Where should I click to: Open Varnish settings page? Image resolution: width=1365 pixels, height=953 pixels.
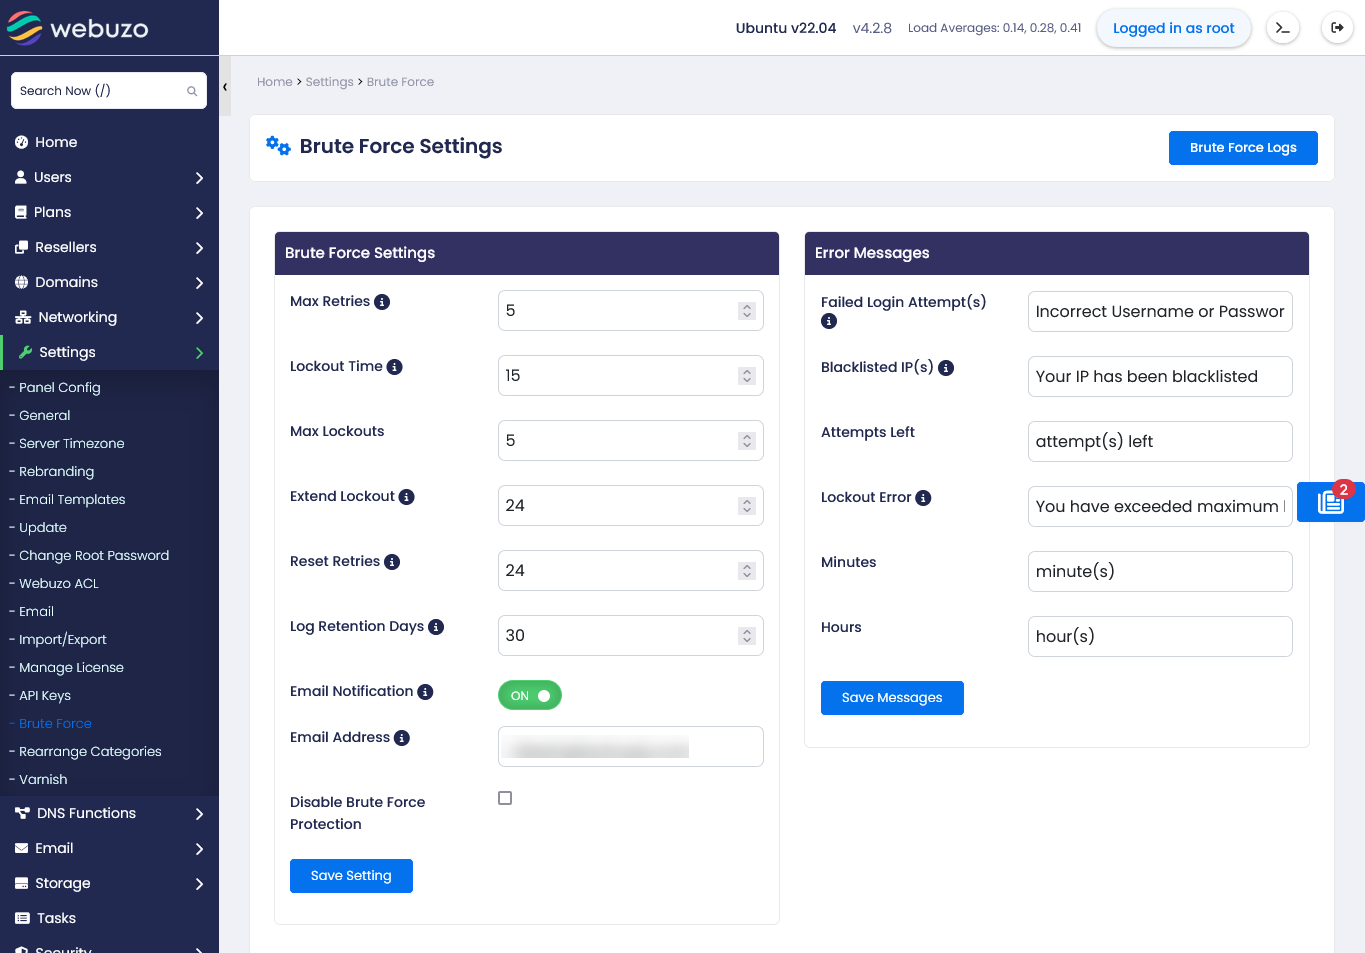click(x=43, y=779)
